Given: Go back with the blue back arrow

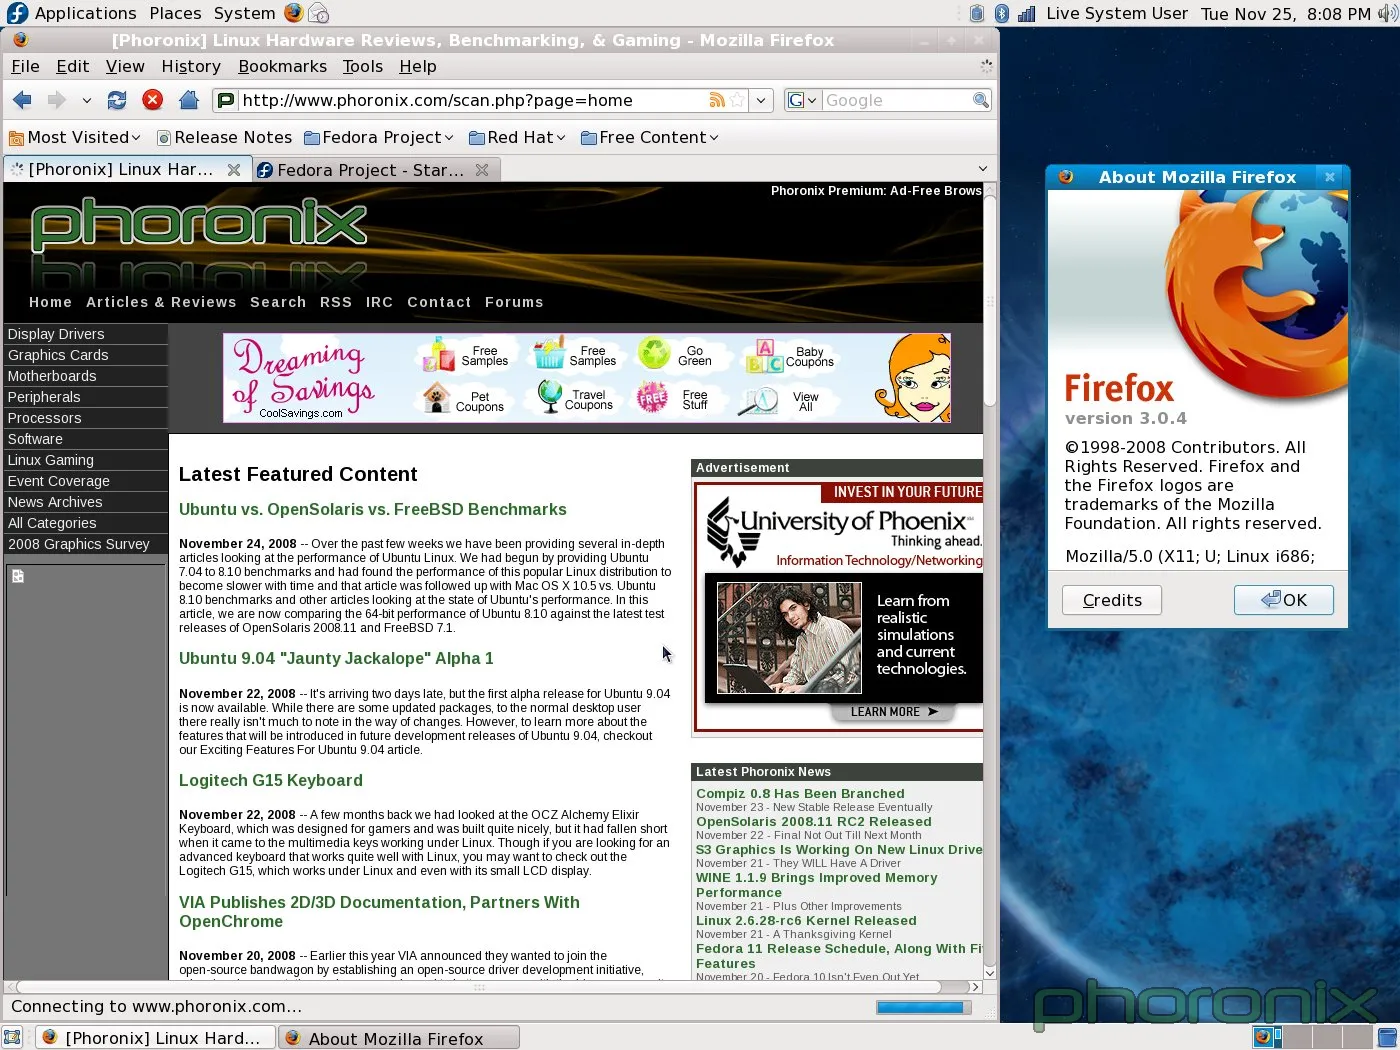Looking at the screenshot, I should pos(22,100).
